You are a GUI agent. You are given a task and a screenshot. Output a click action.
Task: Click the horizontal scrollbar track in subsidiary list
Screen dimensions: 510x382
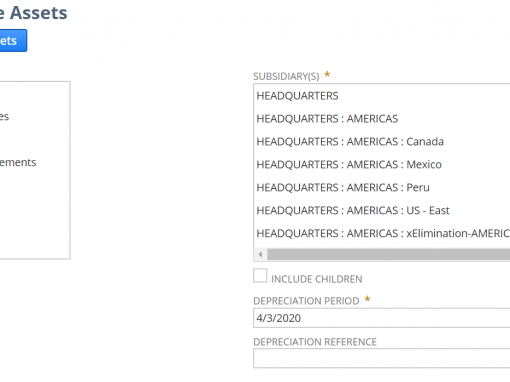[x=388, y=255]
